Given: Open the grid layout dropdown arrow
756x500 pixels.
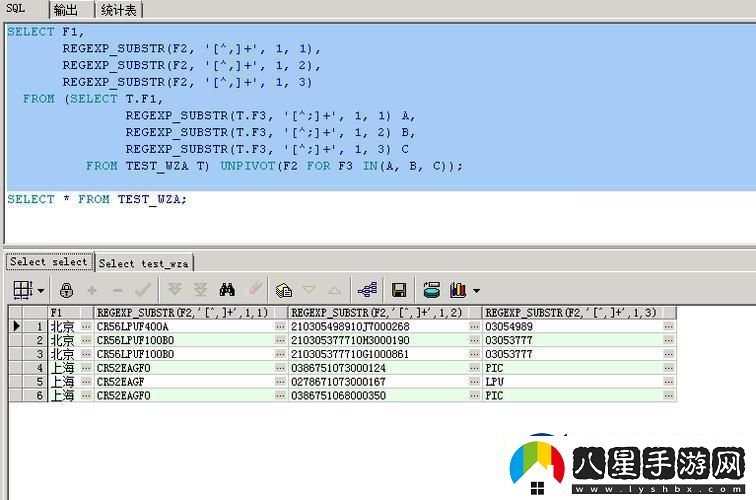Looking at the screenshot, I should coord(40,291).
